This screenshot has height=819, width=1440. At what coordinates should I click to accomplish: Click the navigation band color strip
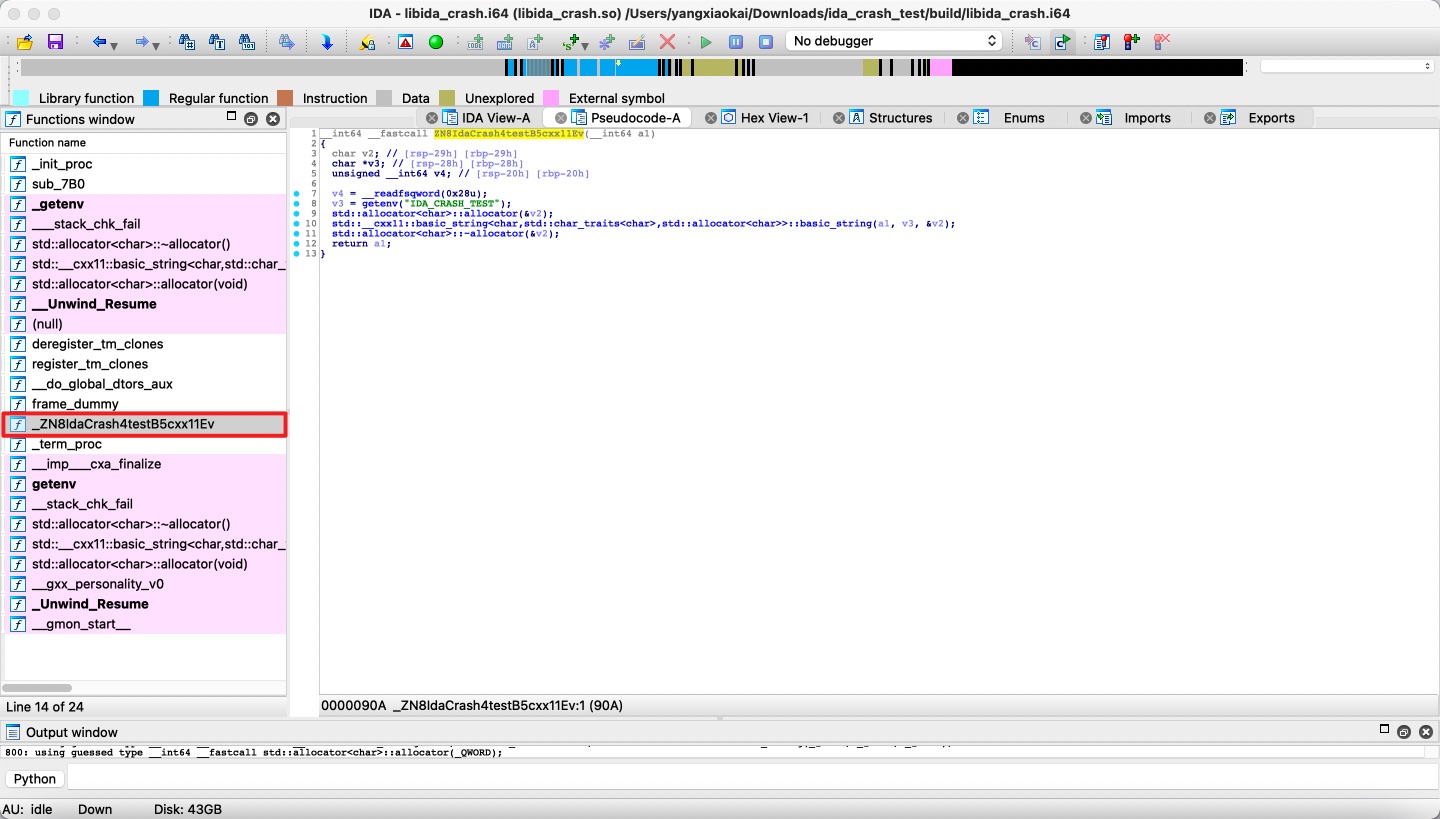click(631, 67)
